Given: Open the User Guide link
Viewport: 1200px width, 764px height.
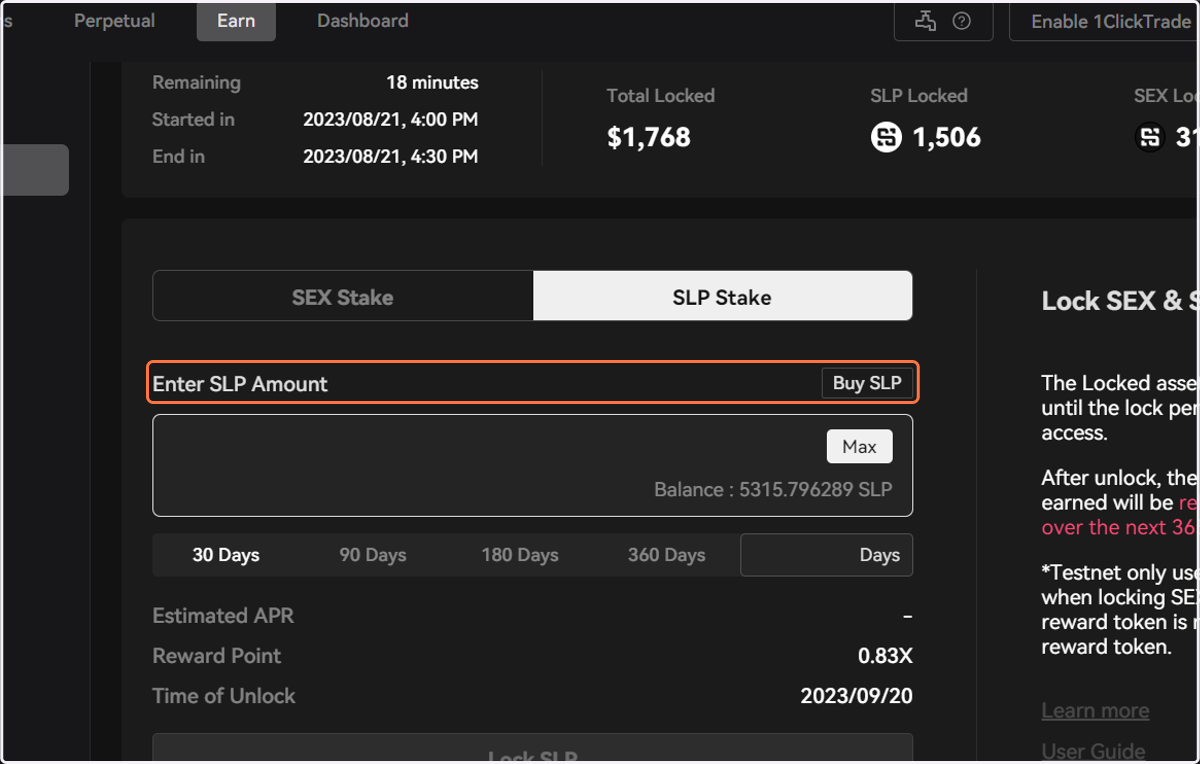Looking at the screenshot, I should click(x=1093, y=751).
